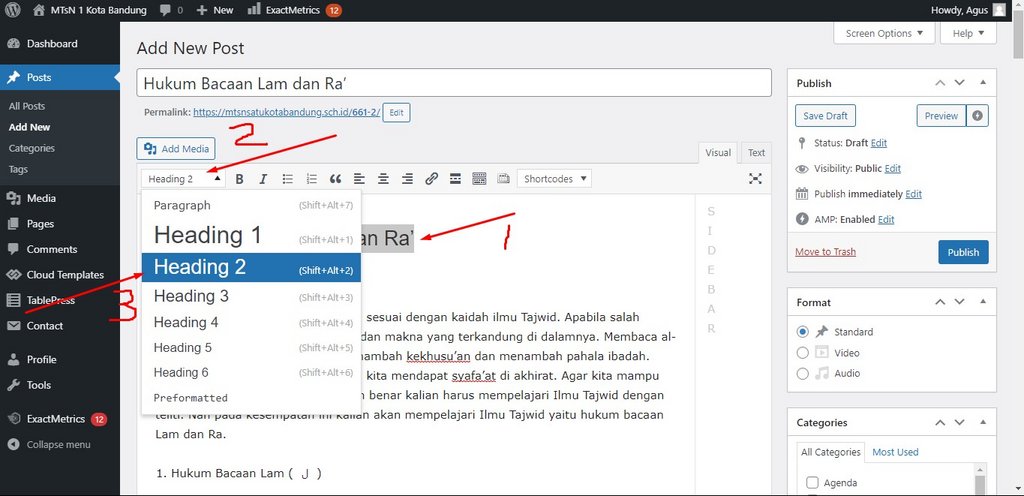Select the Audio post format

(803, 373)
